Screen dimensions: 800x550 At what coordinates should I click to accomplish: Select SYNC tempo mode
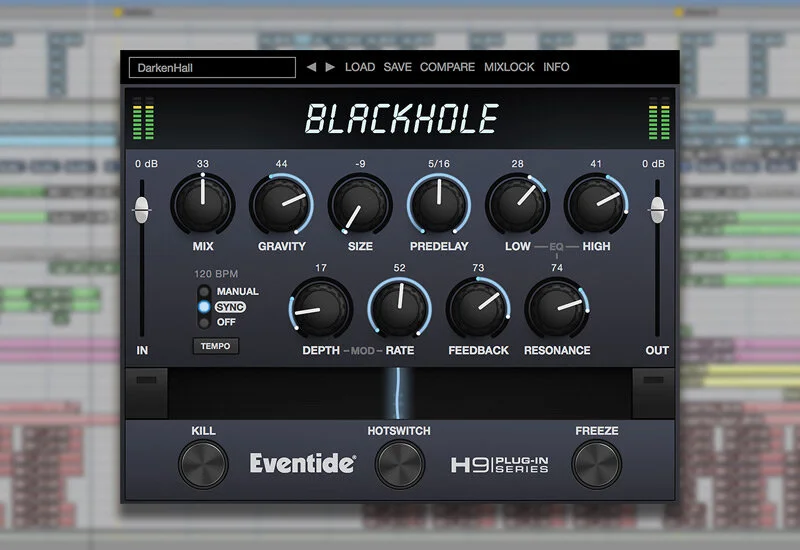205,307
